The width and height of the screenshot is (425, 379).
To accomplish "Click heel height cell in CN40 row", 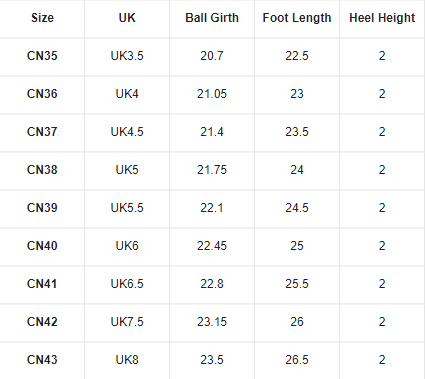I will [382, 246].
